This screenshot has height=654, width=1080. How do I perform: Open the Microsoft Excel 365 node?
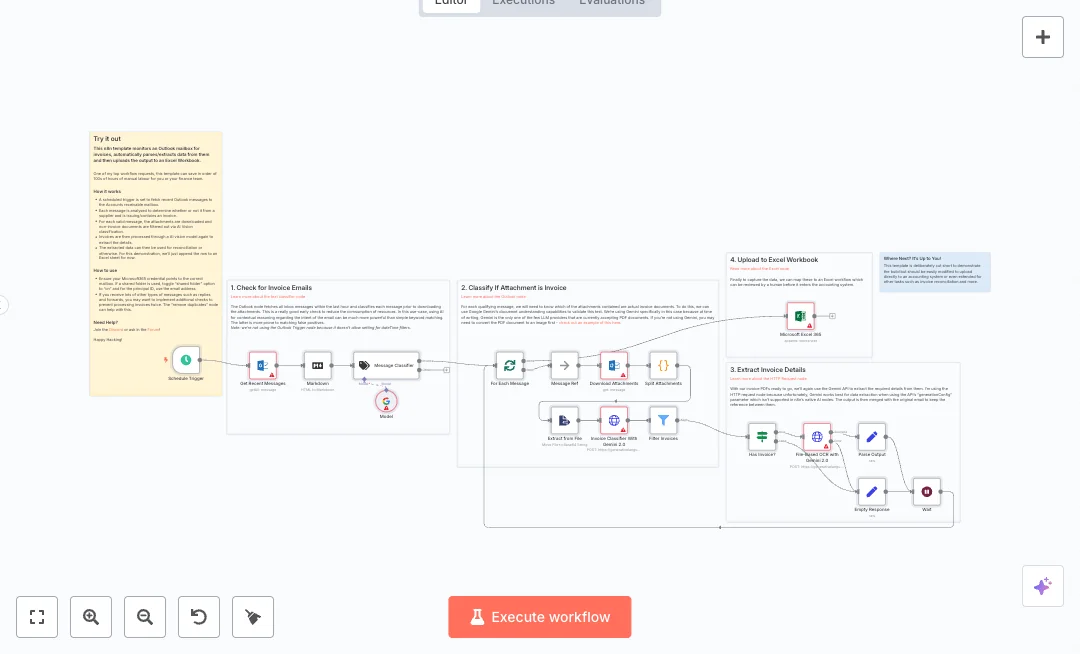(800, 316)
